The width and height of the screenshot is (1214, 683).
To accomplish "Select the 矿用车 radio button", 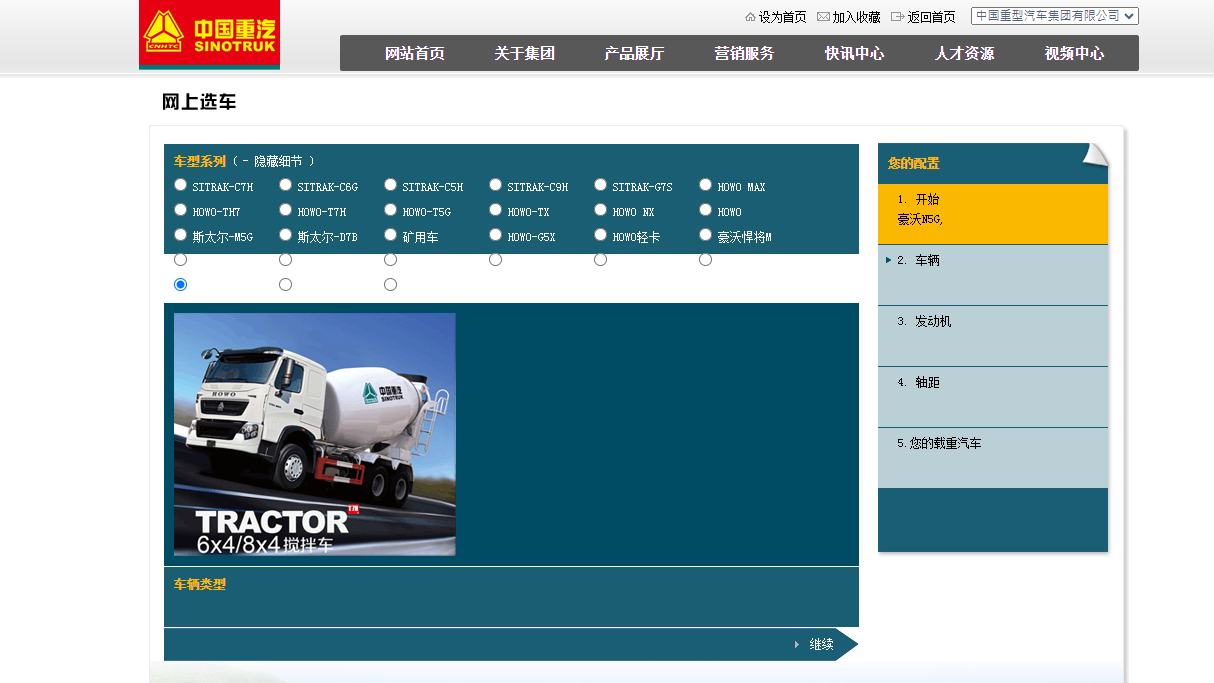I will pyautogui.click(x=390, y=235).
